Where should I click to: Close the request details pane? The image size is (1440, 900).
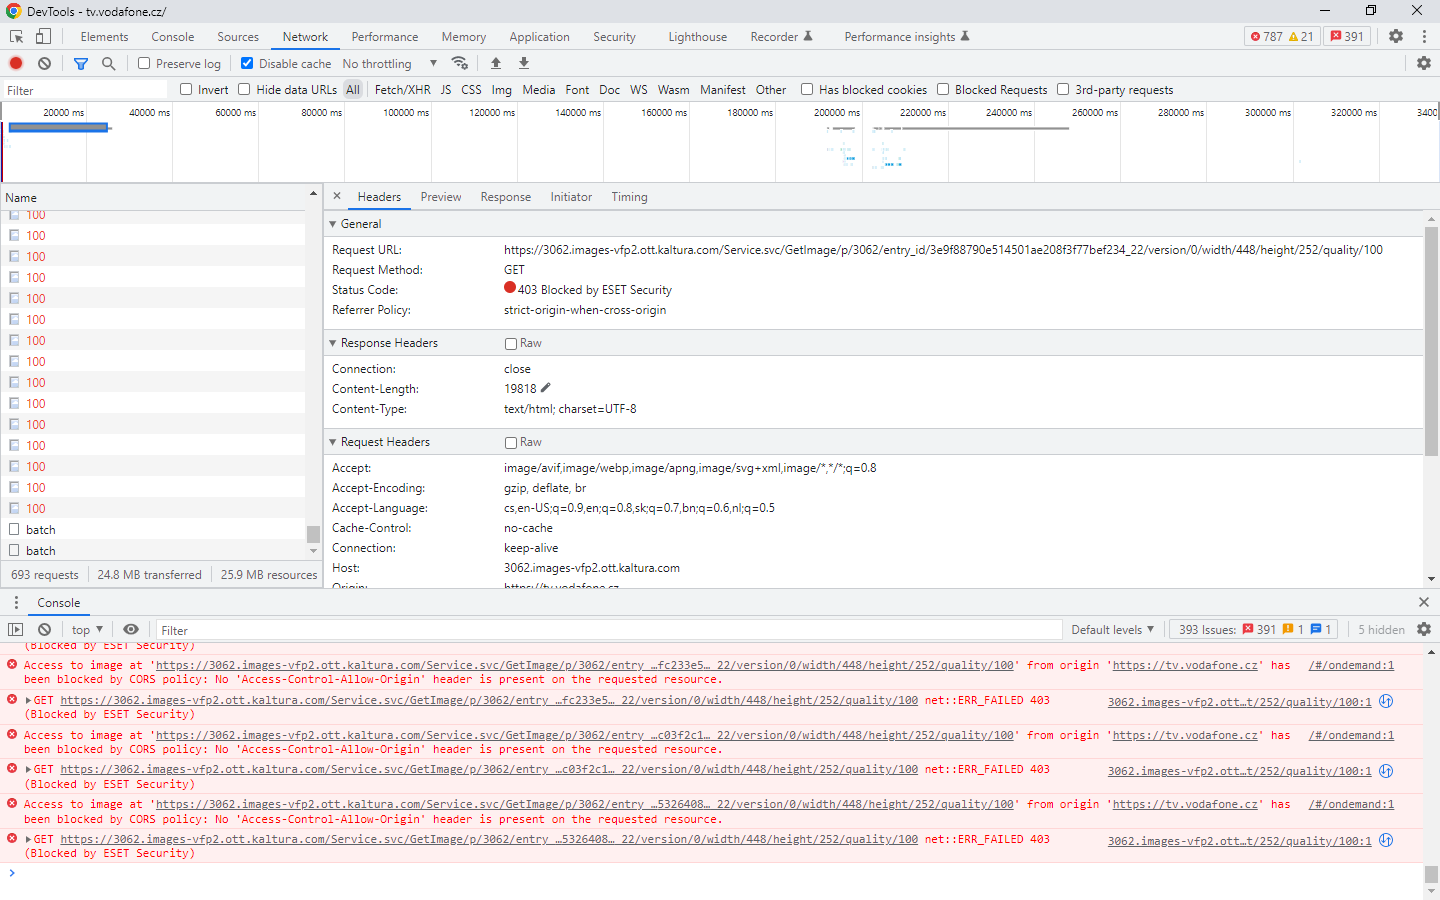[337, 196]
